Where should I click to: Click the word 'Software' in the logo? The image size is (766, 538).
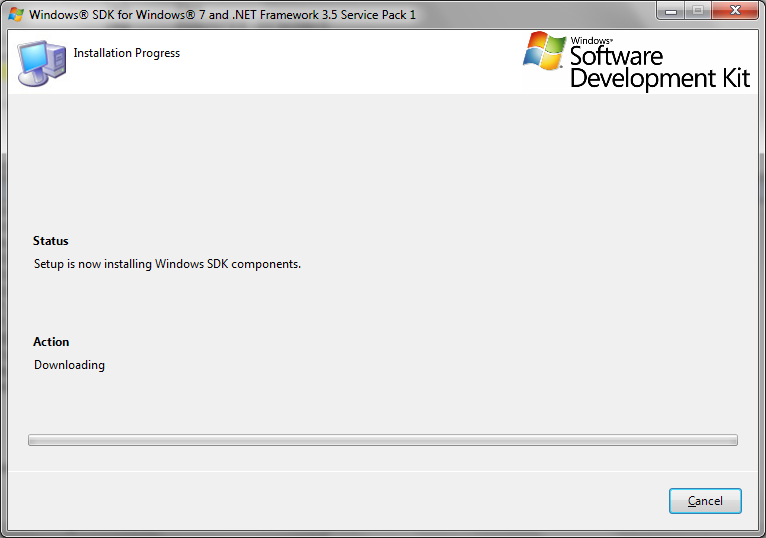[616, 57]
